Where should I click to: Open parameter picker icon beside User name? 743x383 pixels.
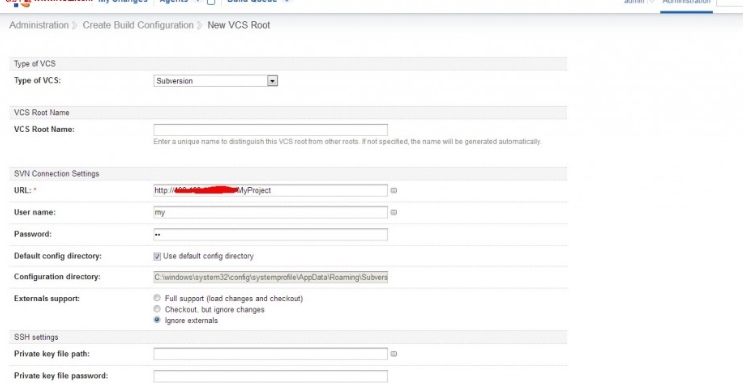point(394,212)
